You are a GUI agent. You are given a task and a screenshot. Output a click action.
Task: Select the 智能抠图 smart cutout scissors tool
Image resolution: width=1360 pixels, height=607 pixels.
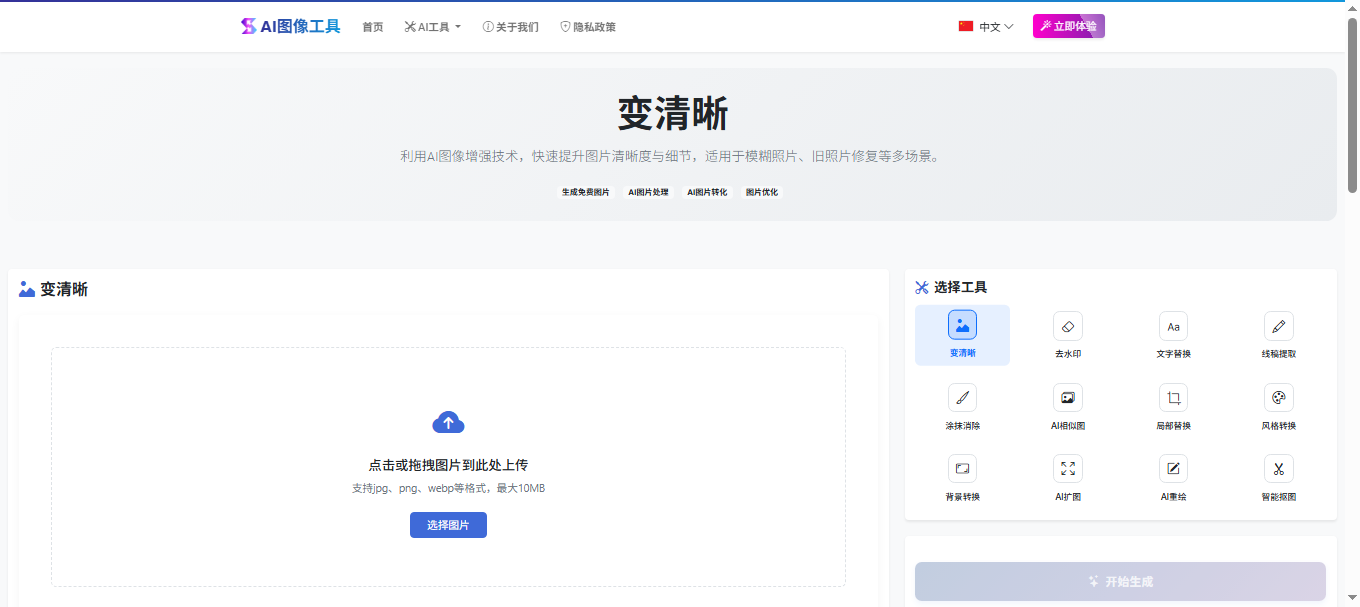coord(1278,477)
